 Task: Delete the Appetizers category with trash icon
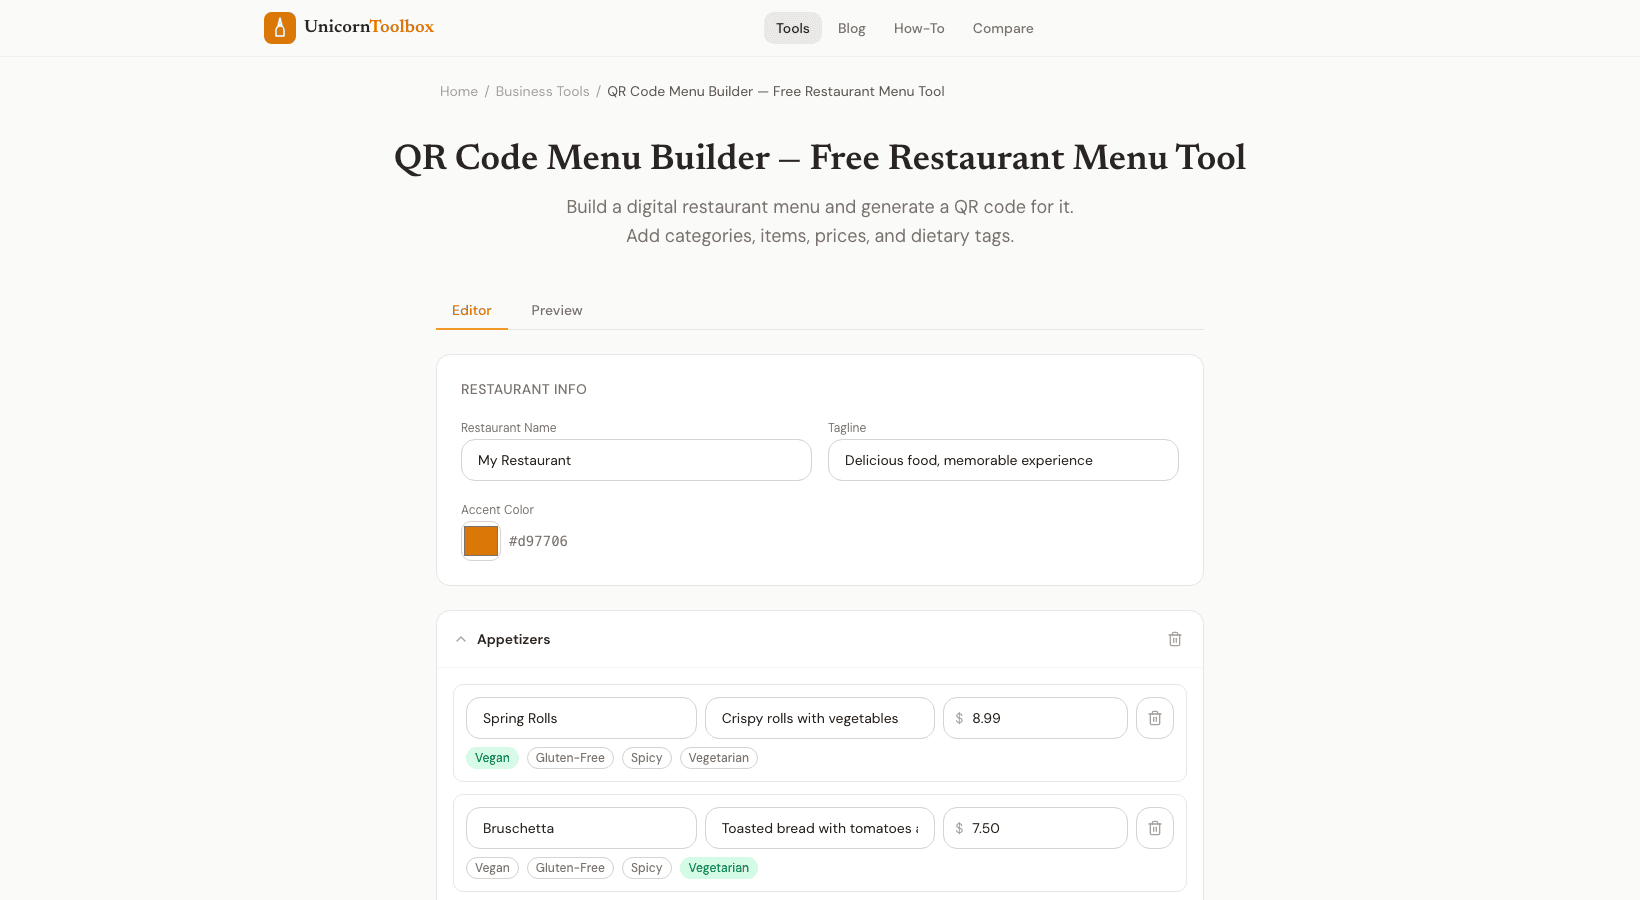[1175, 639]
